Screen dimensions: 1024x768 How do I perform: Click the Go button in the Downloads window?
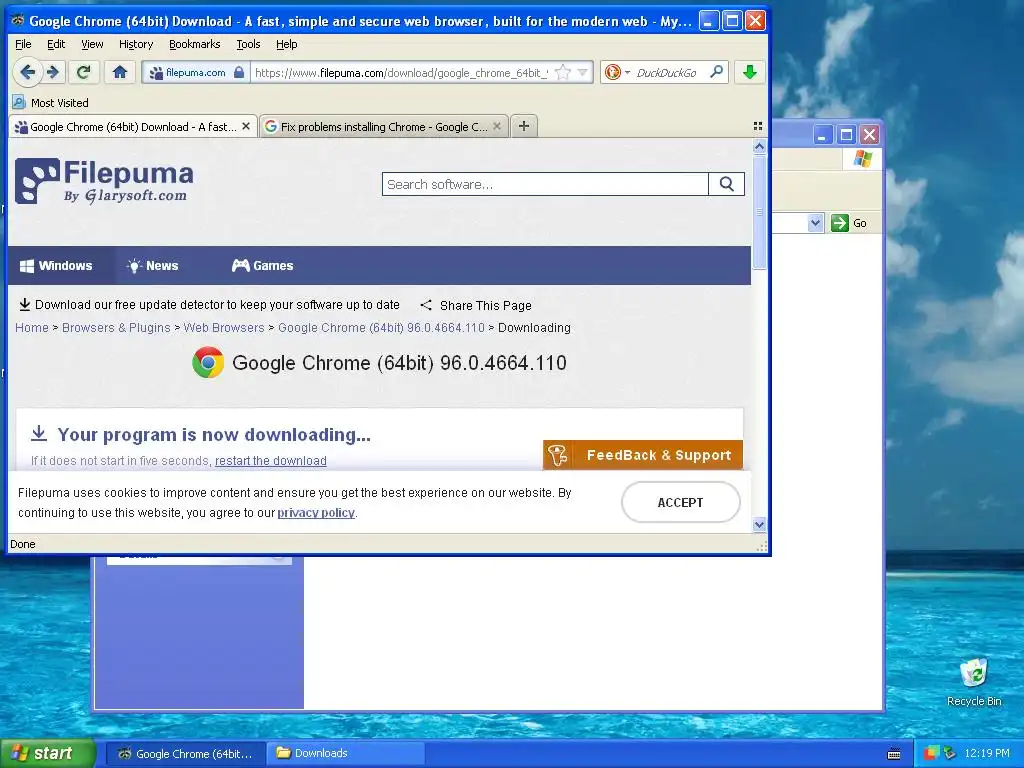[849, 223]
